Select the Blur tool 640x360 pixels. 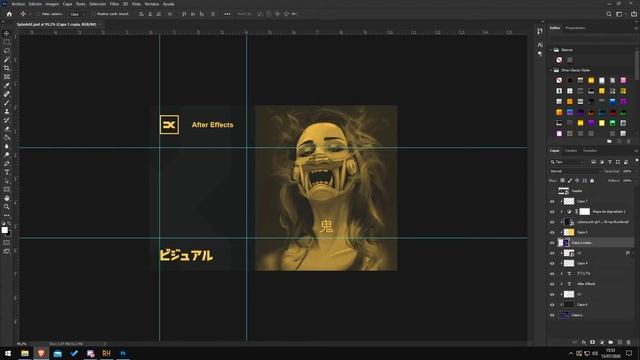[7, 146]
